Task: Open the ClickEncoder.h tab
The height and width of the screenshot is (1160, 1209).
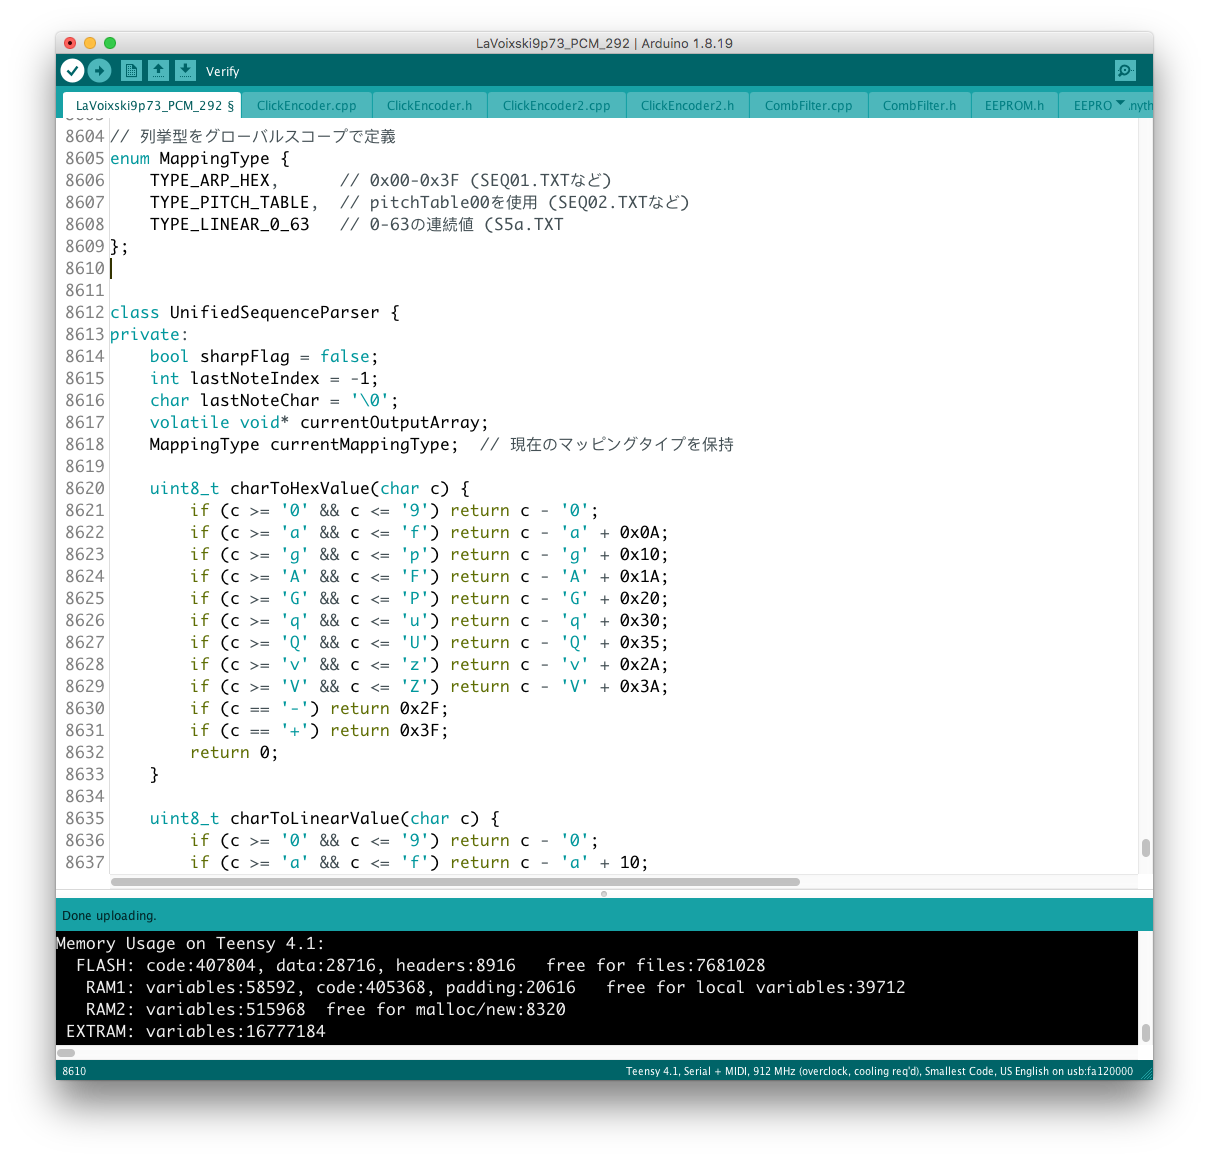Action: click(429, 105)
